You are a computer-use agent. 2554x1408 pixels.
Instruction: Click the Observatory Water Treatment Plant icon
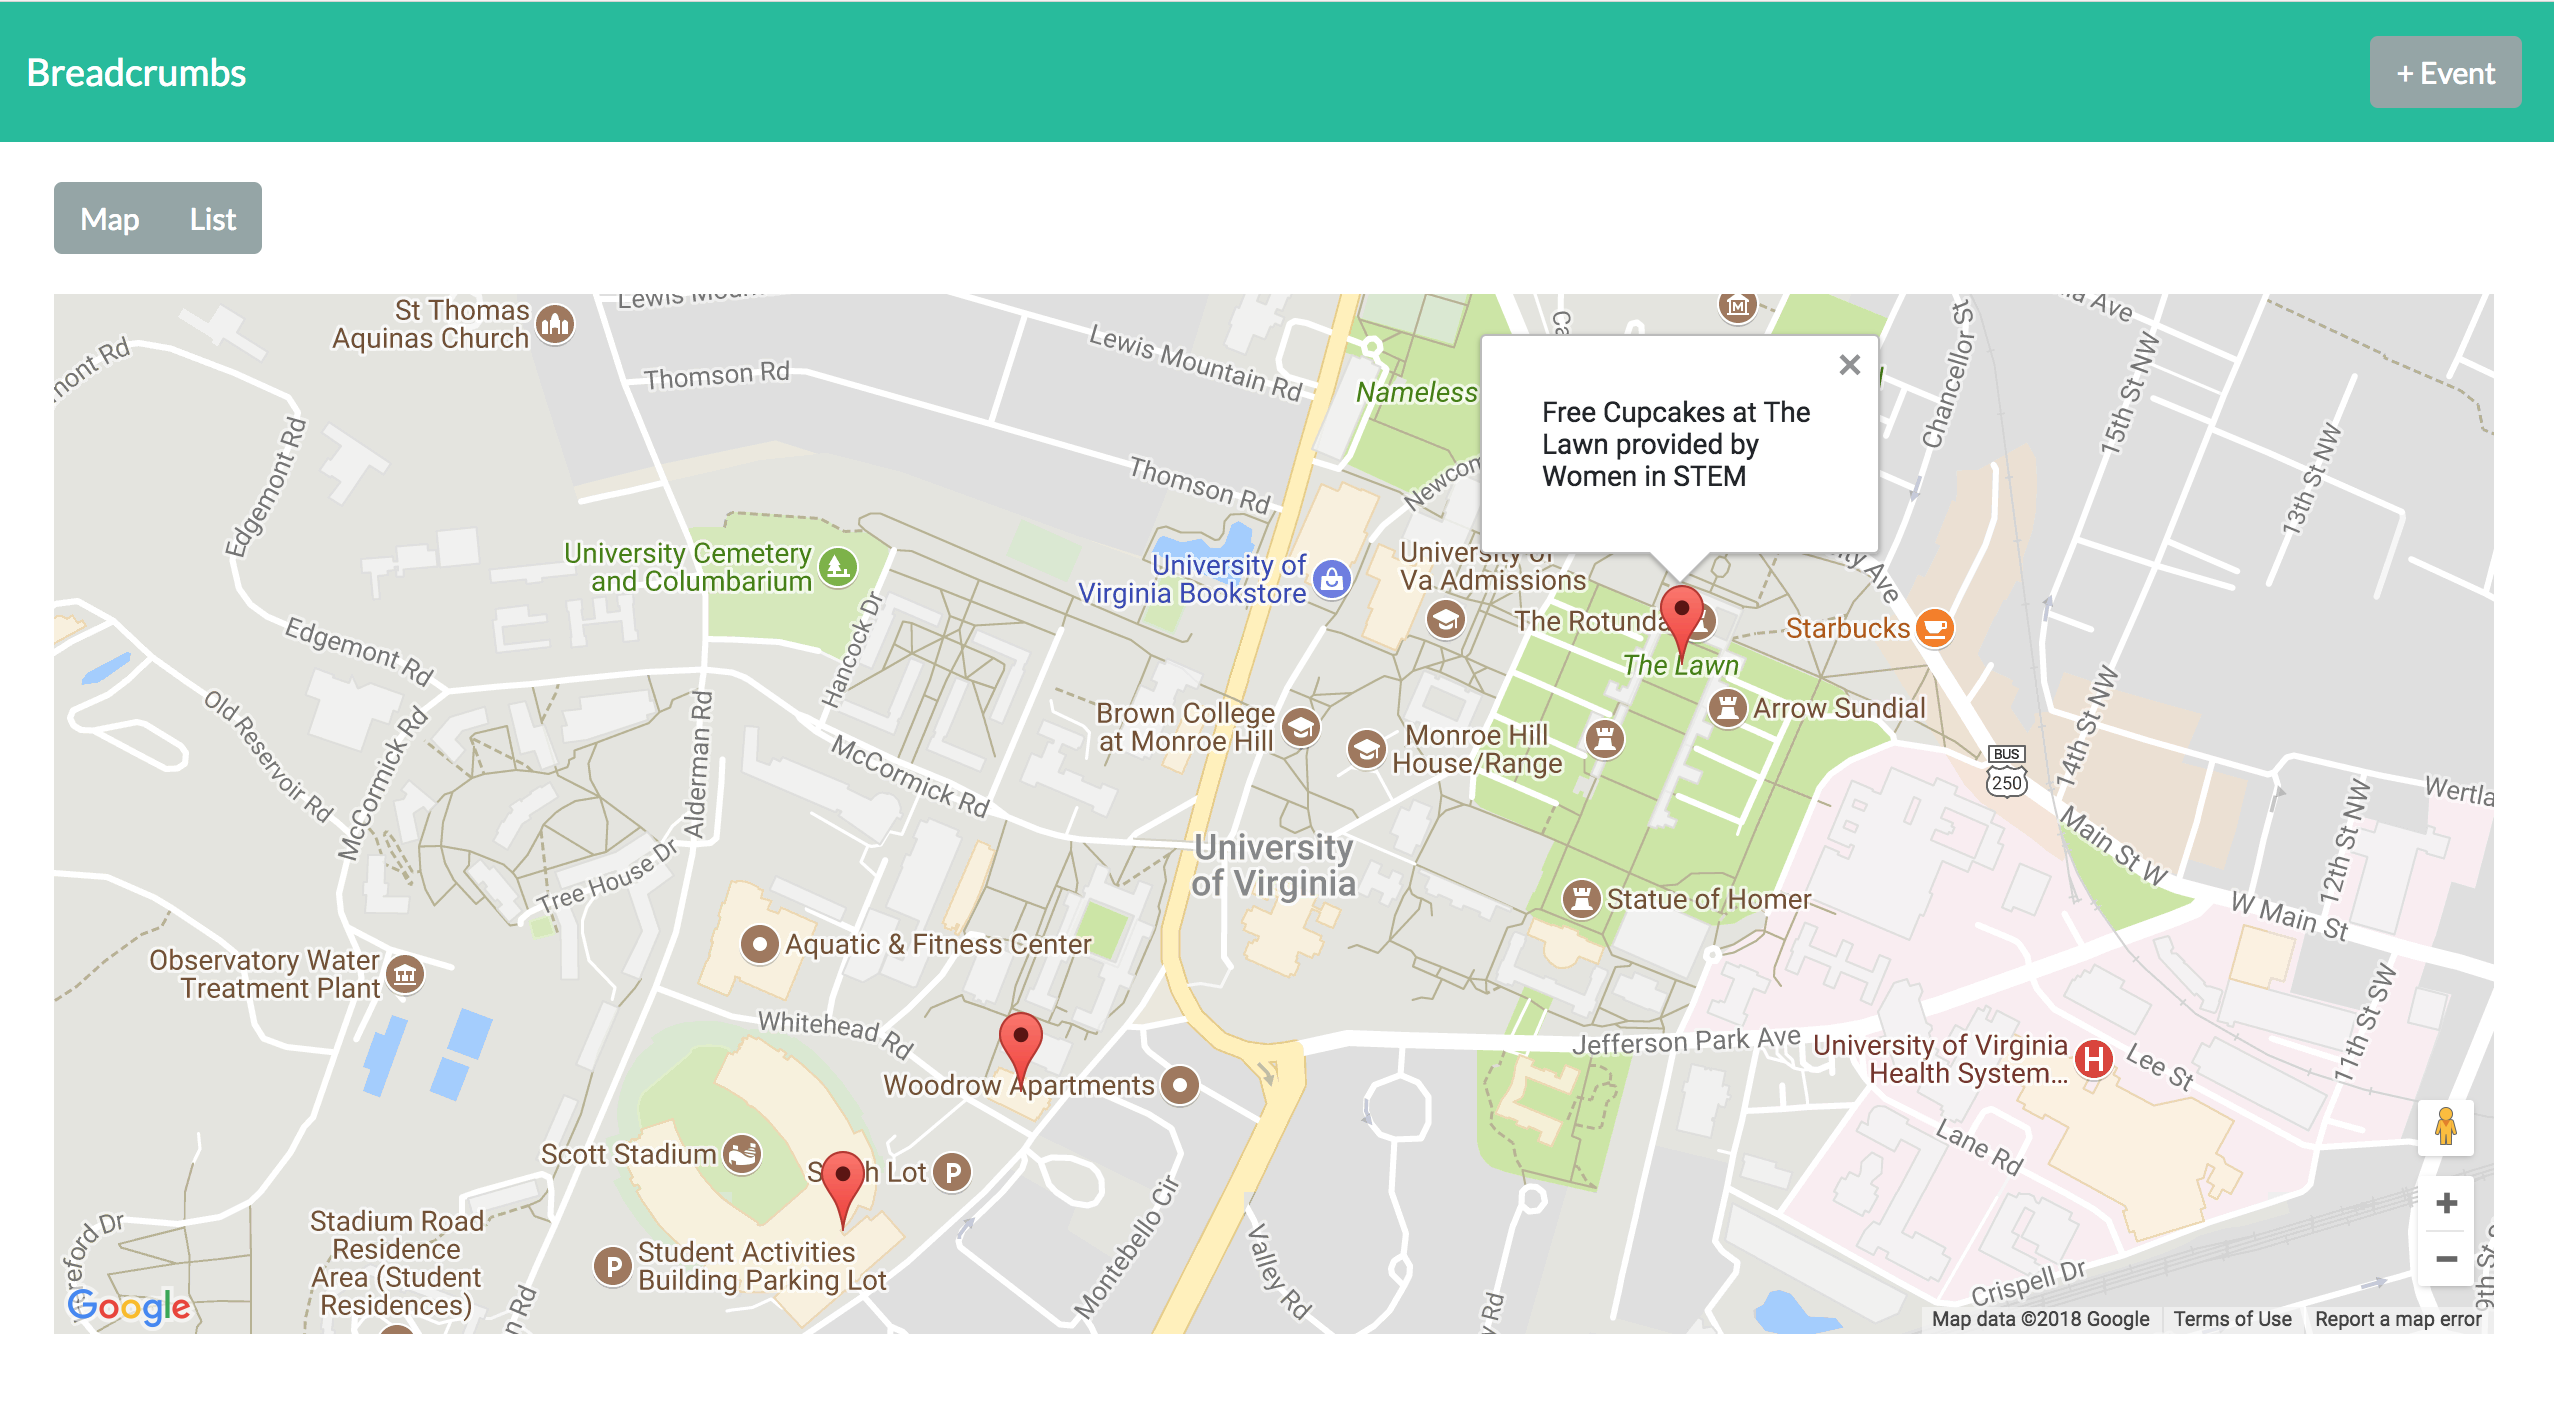(405, 974)
